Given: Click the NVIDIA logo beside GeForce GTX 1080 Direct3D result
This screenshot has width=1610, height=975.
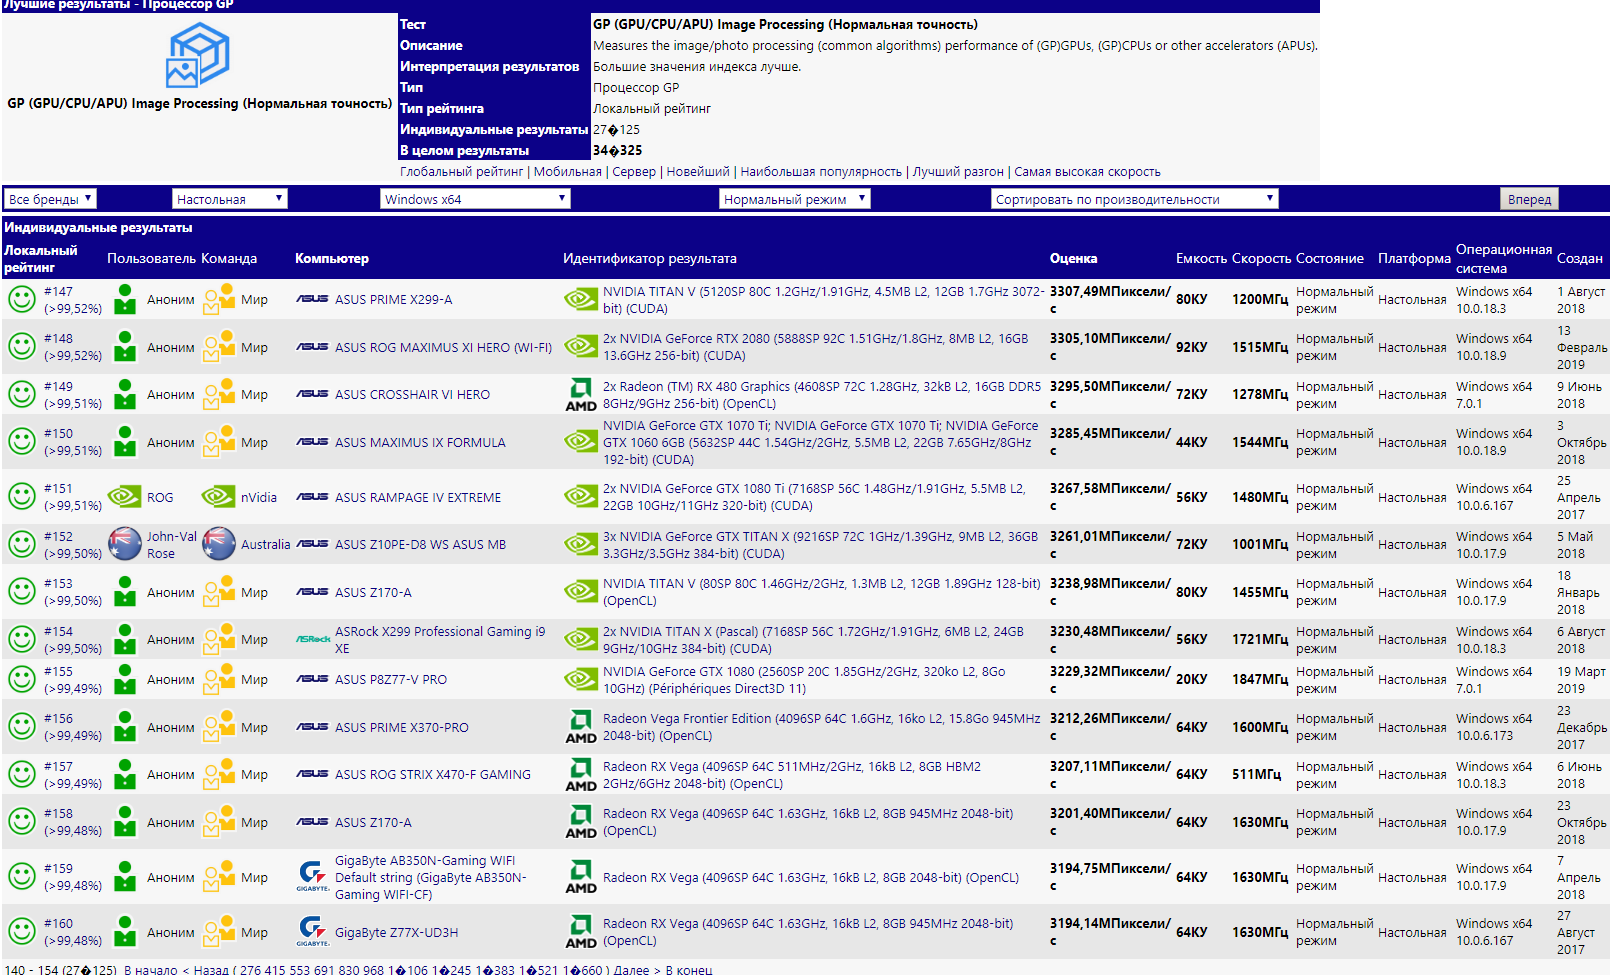Looking at the screenshot, I should point(581,679).
